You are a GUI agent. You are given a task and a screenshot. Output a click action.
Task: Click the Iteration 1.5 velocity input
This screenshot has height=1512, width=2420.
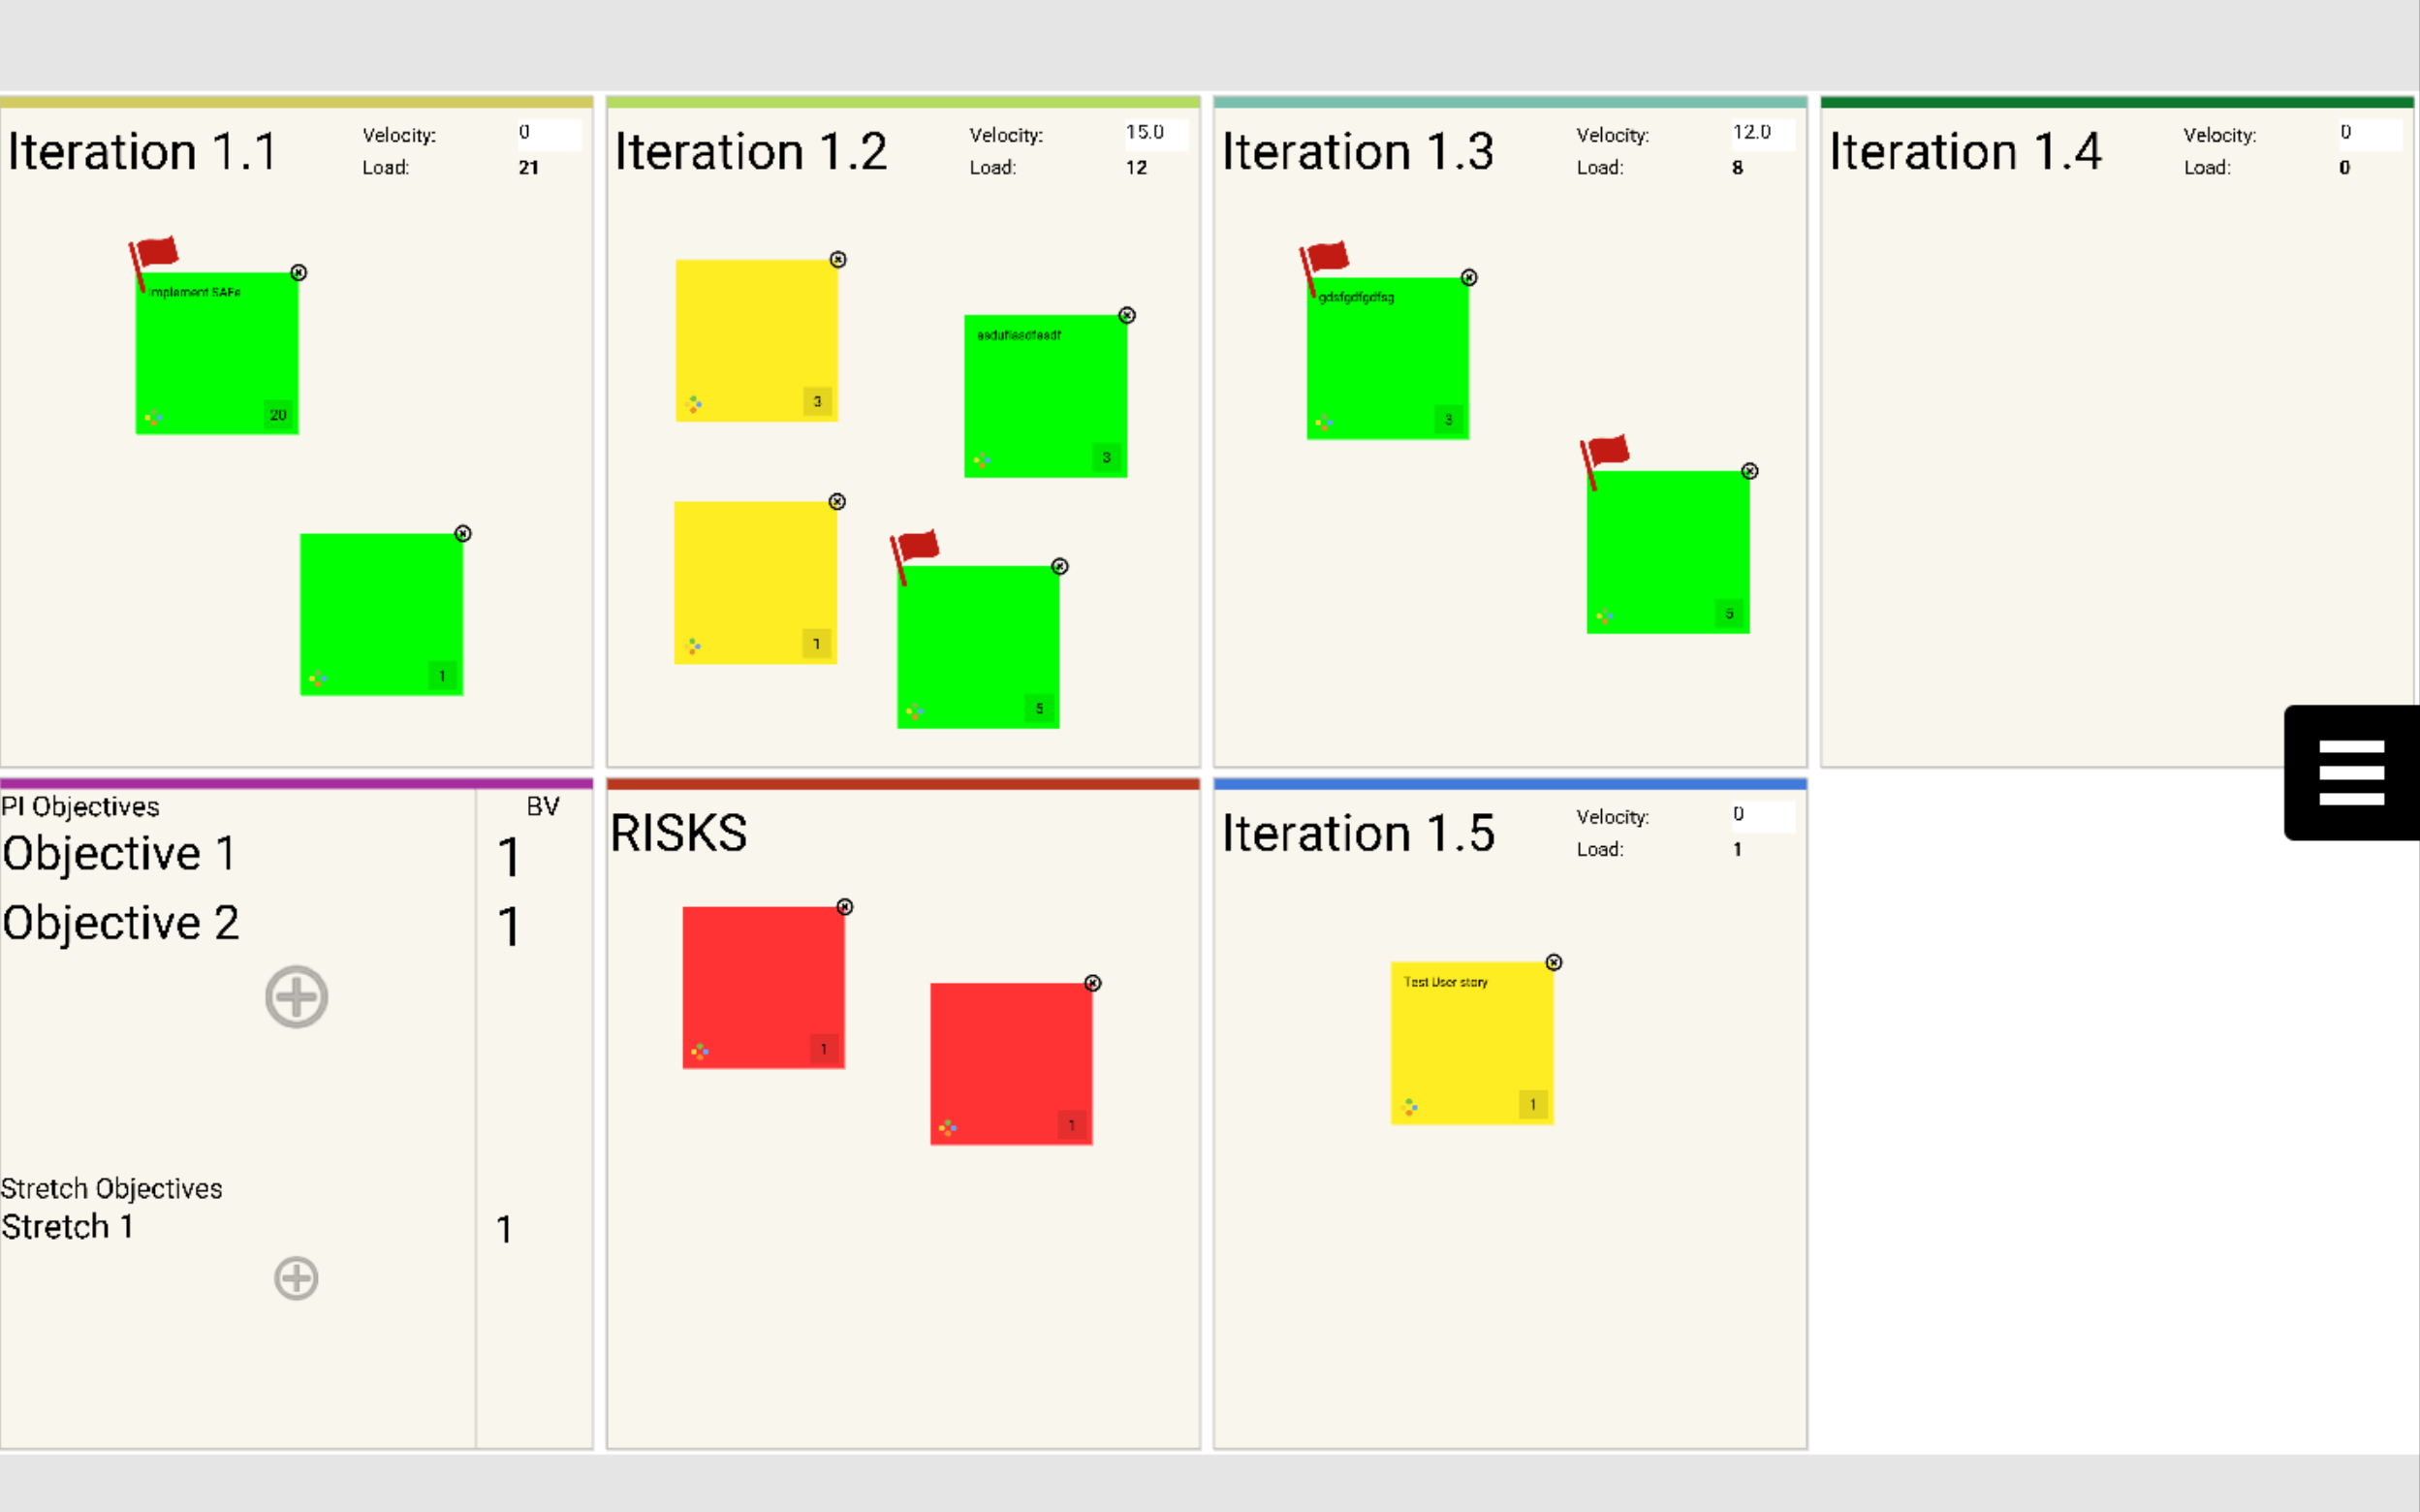[1762, 815]
